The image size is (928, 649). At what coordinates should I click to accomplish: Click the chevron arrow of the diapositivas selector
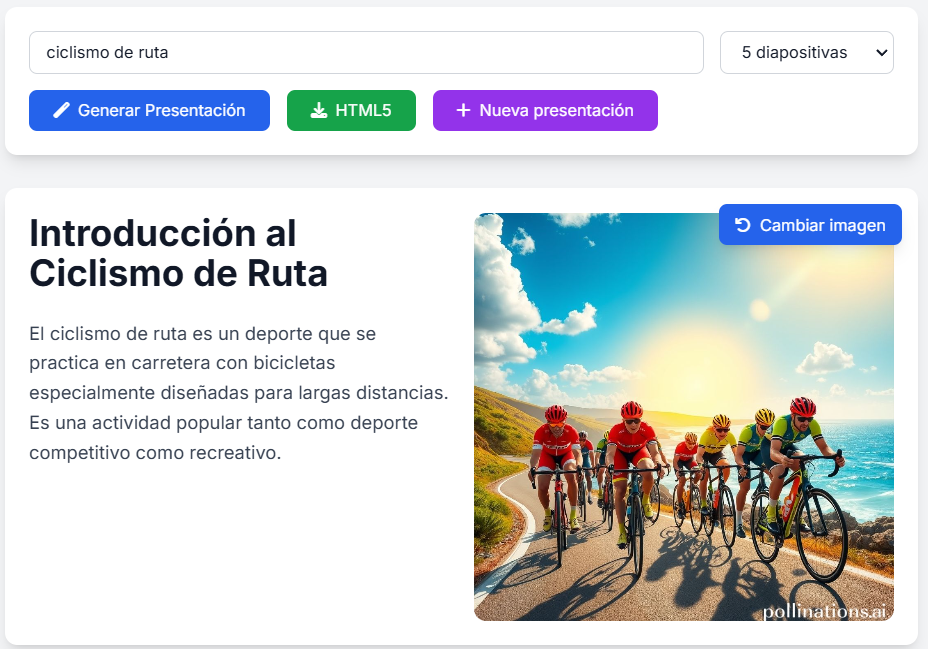point(881,53)
